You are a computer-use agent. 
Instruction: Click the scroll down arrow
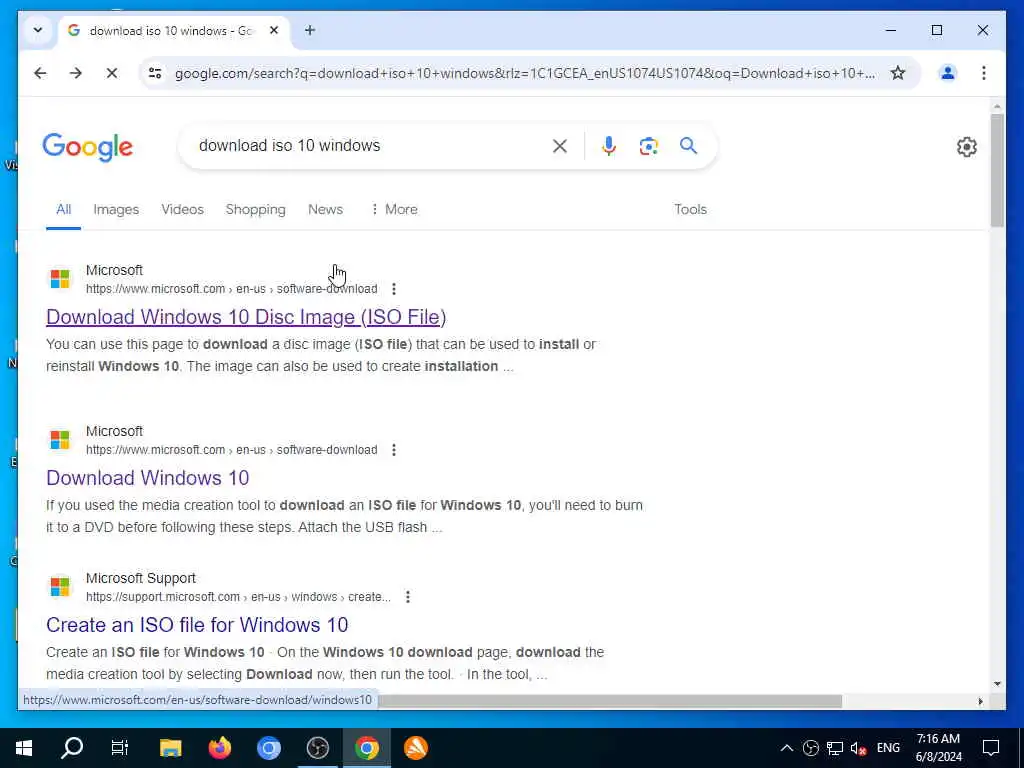997,684
